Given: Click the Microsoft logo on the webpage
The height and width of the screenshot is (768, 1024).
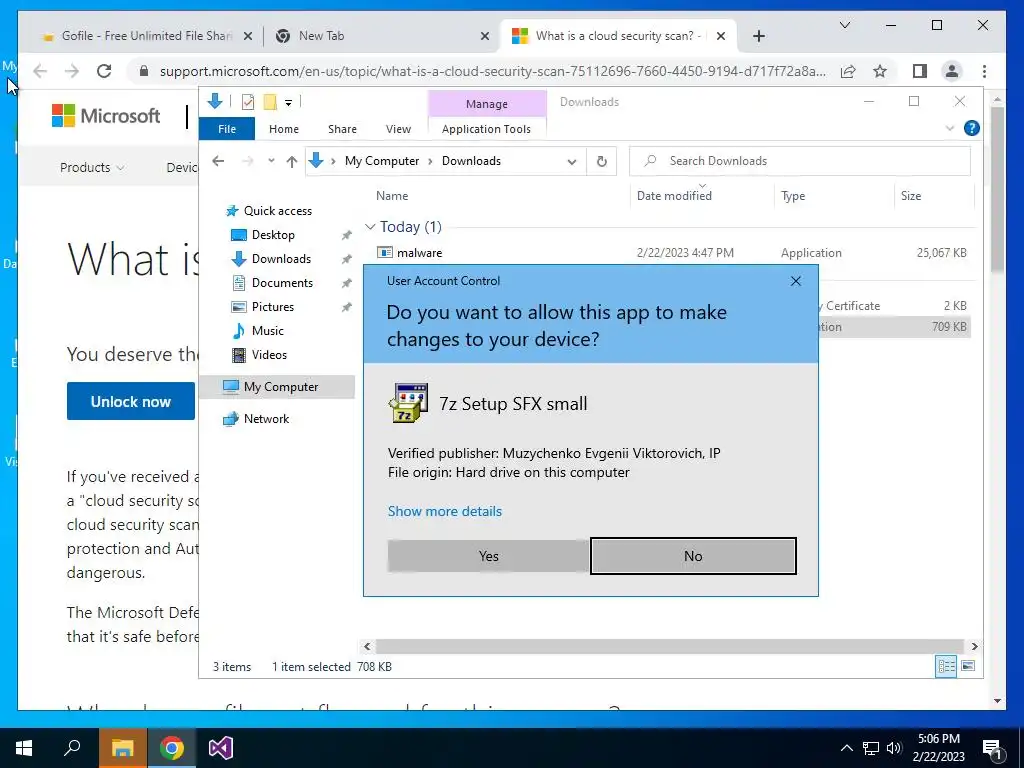Looking at the screenshot, I should pos(106,116).
